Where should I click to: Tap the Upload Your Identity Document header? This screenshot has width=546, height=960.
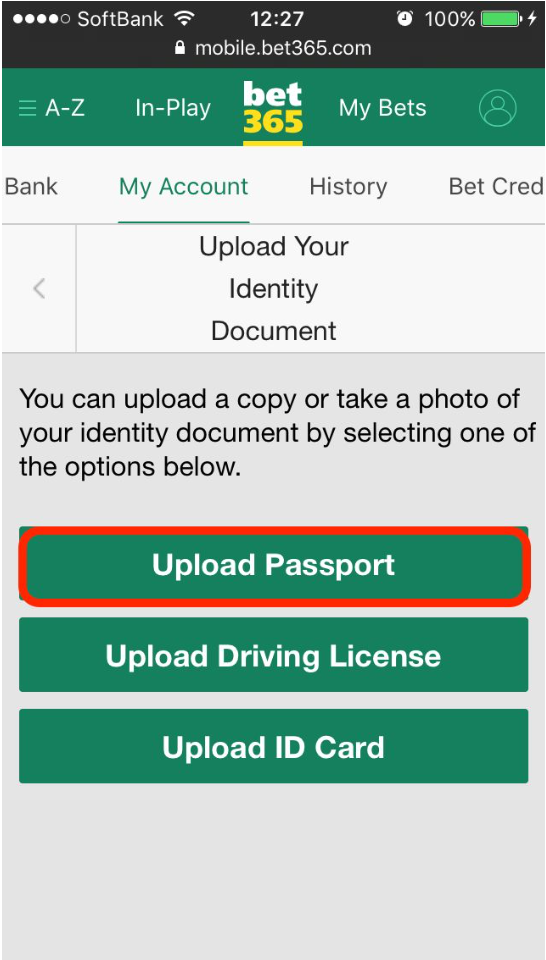point(274,288)
